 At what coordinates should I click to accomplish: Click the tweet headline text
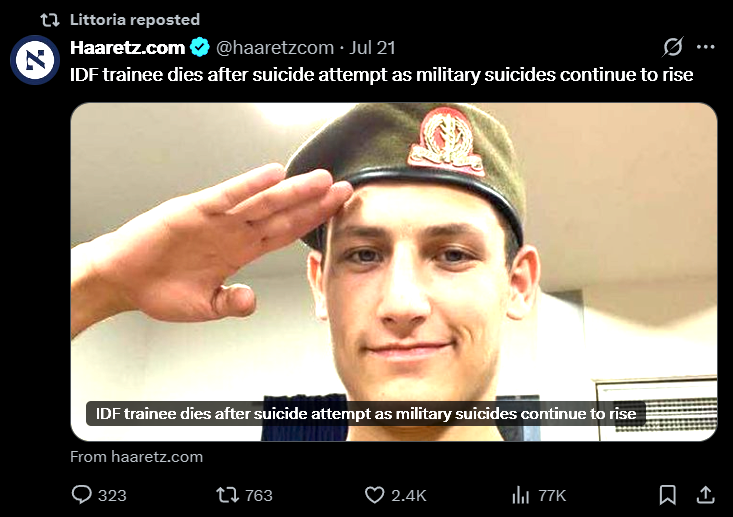tap(381, 75)
